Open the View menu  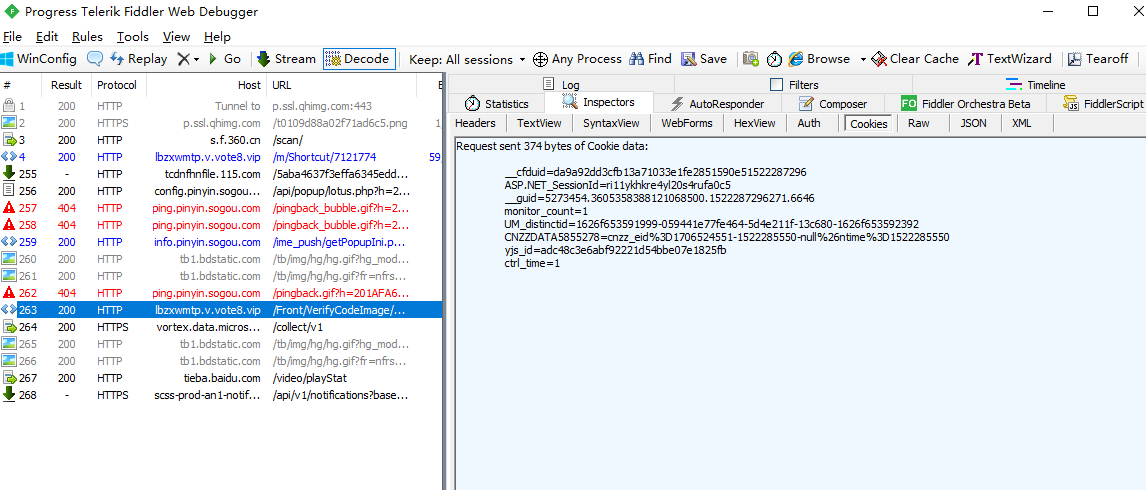point(176,37)
